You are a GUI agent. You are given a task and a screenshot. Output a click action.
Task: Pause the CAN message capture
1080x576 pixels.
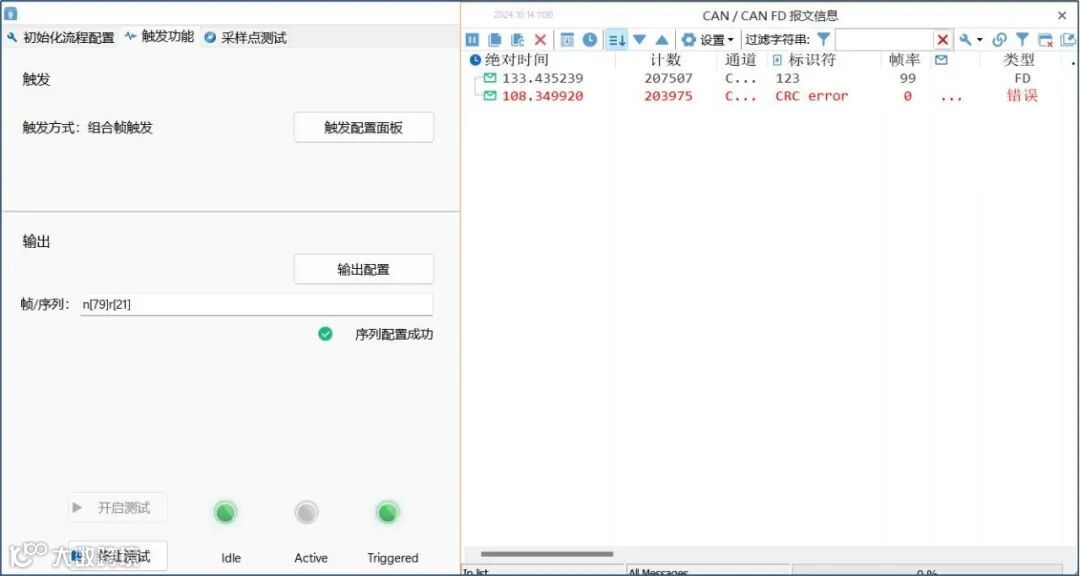pos(472,40)
